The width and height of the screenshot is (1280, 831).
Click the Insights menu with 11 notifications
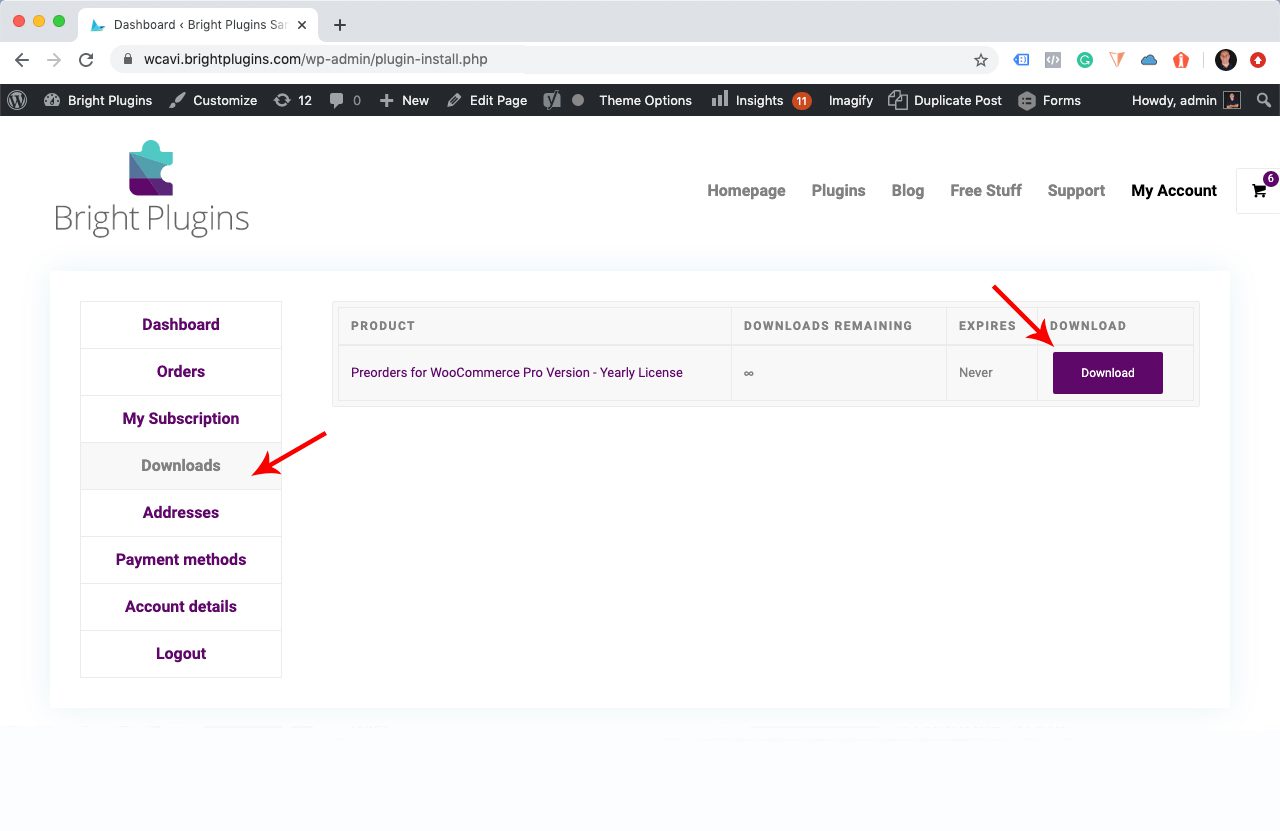760,100
